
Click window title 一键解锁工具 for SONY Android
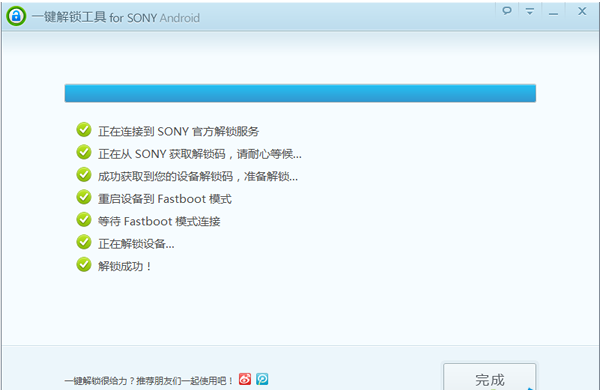pos(116,17)
